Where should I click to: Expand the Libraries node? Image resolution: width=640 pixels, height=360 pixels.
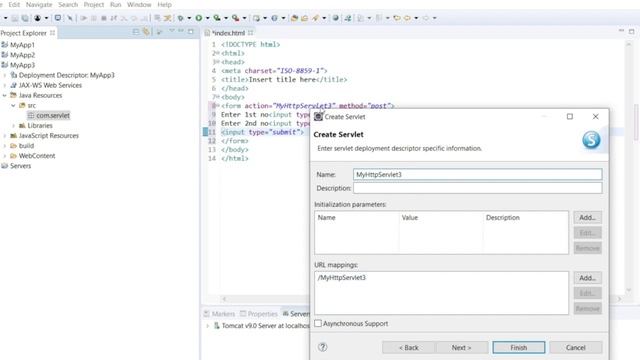tap(13, 126)
